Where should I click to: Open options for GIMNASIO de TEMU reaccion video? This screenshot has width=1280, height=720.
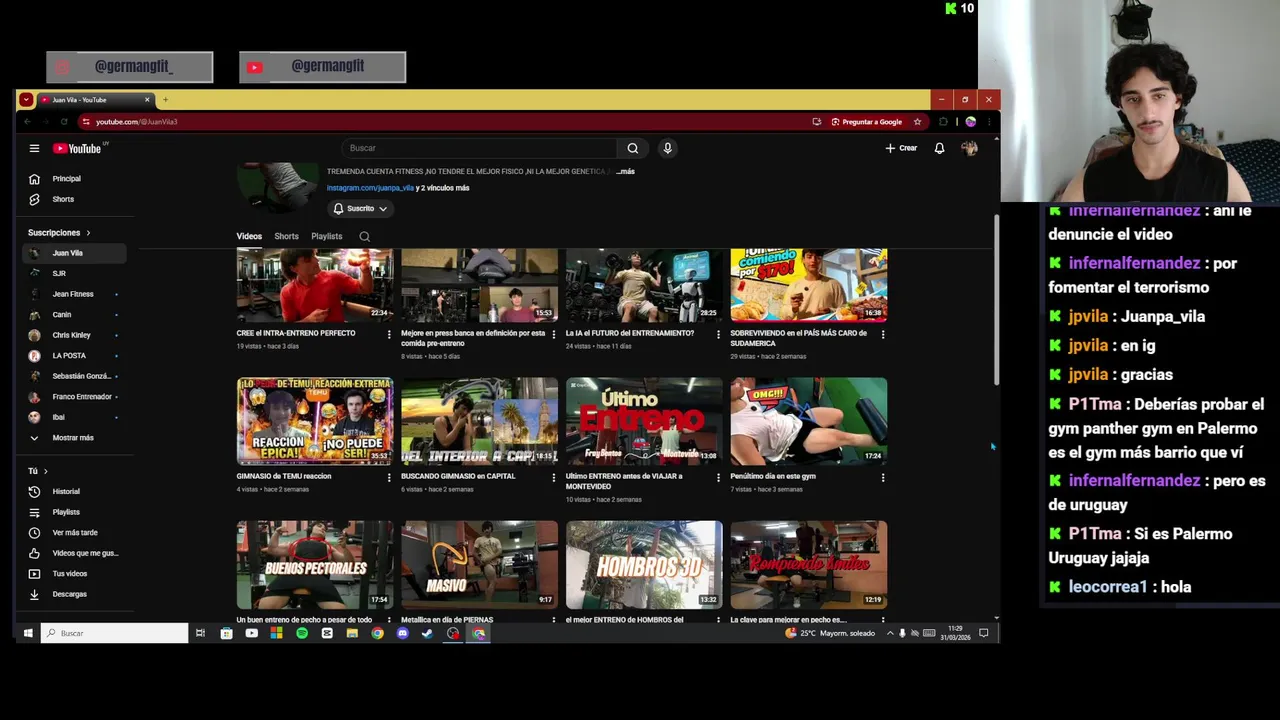point(389,478)
